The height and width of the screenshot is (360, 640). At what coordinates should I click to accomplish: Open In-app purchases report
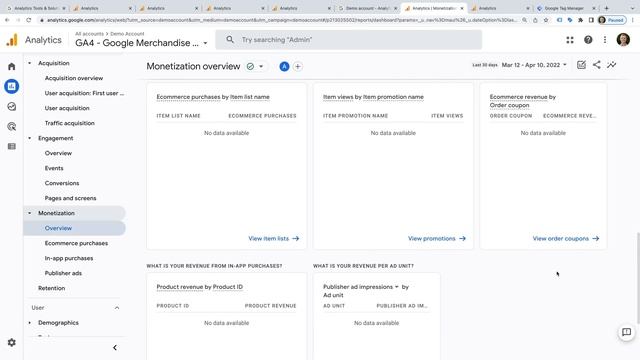pyautogui.click(x=69, y=258)
